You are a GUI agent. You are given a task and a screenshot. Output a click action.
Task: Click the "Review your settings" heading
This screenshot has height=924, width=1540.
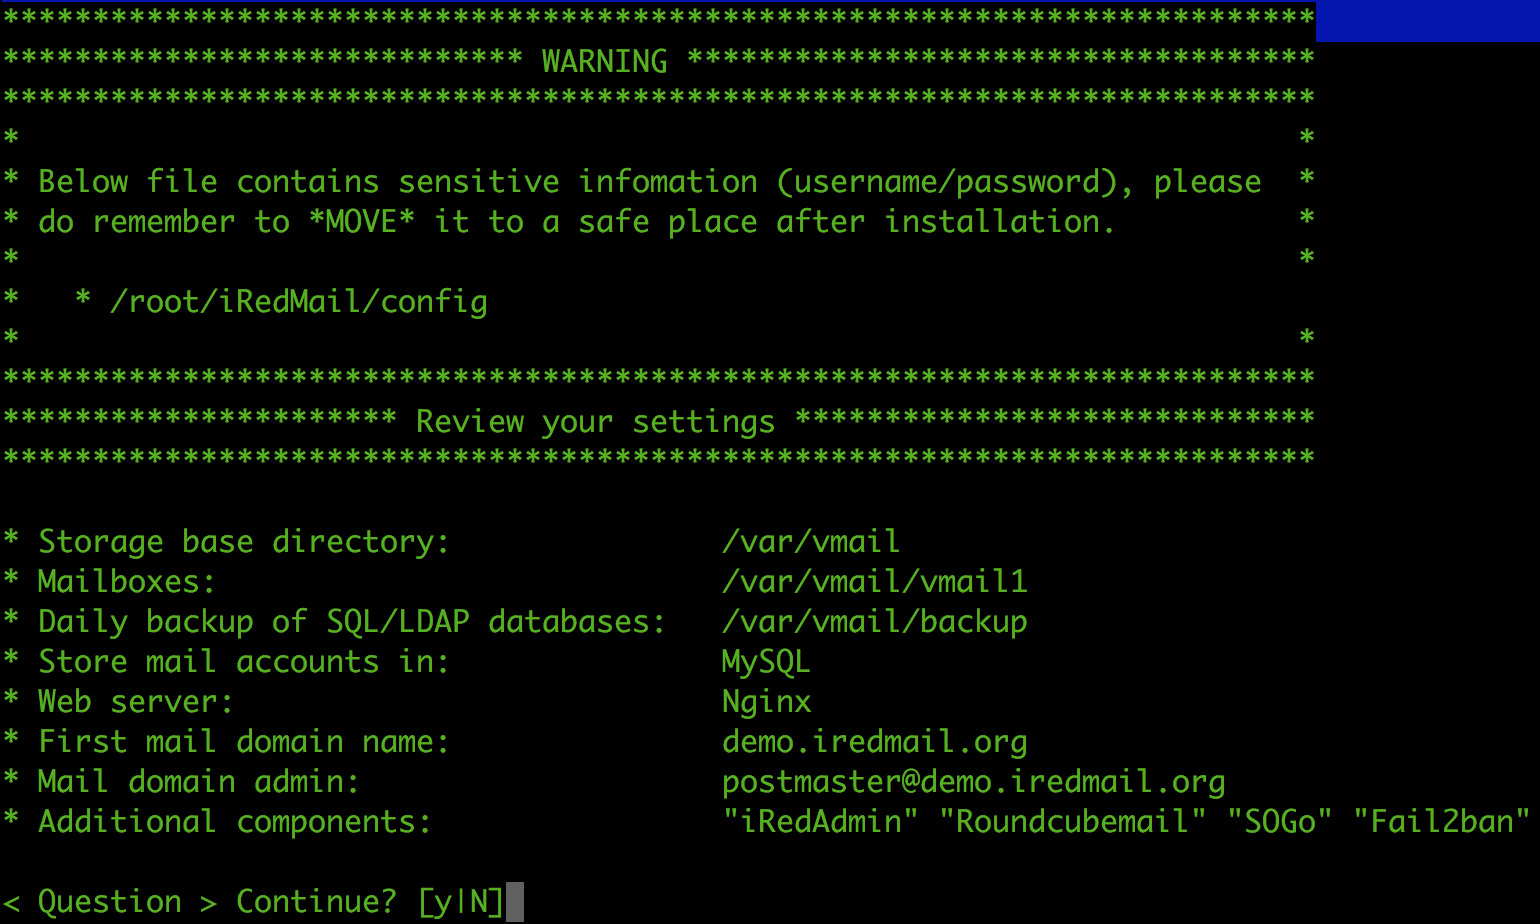coord(595,422)
